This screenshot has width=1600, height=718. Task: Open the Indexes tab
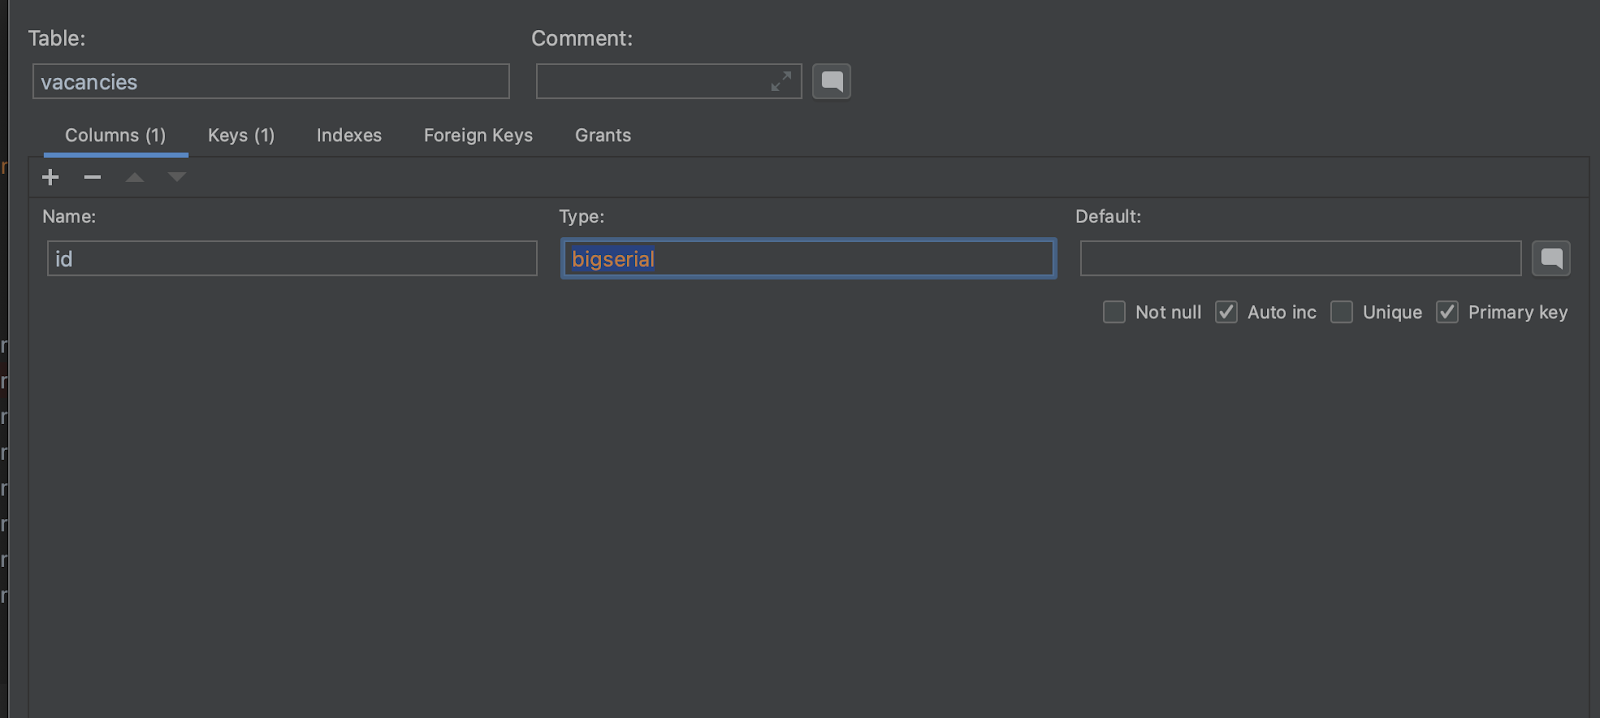coord(349,135)
